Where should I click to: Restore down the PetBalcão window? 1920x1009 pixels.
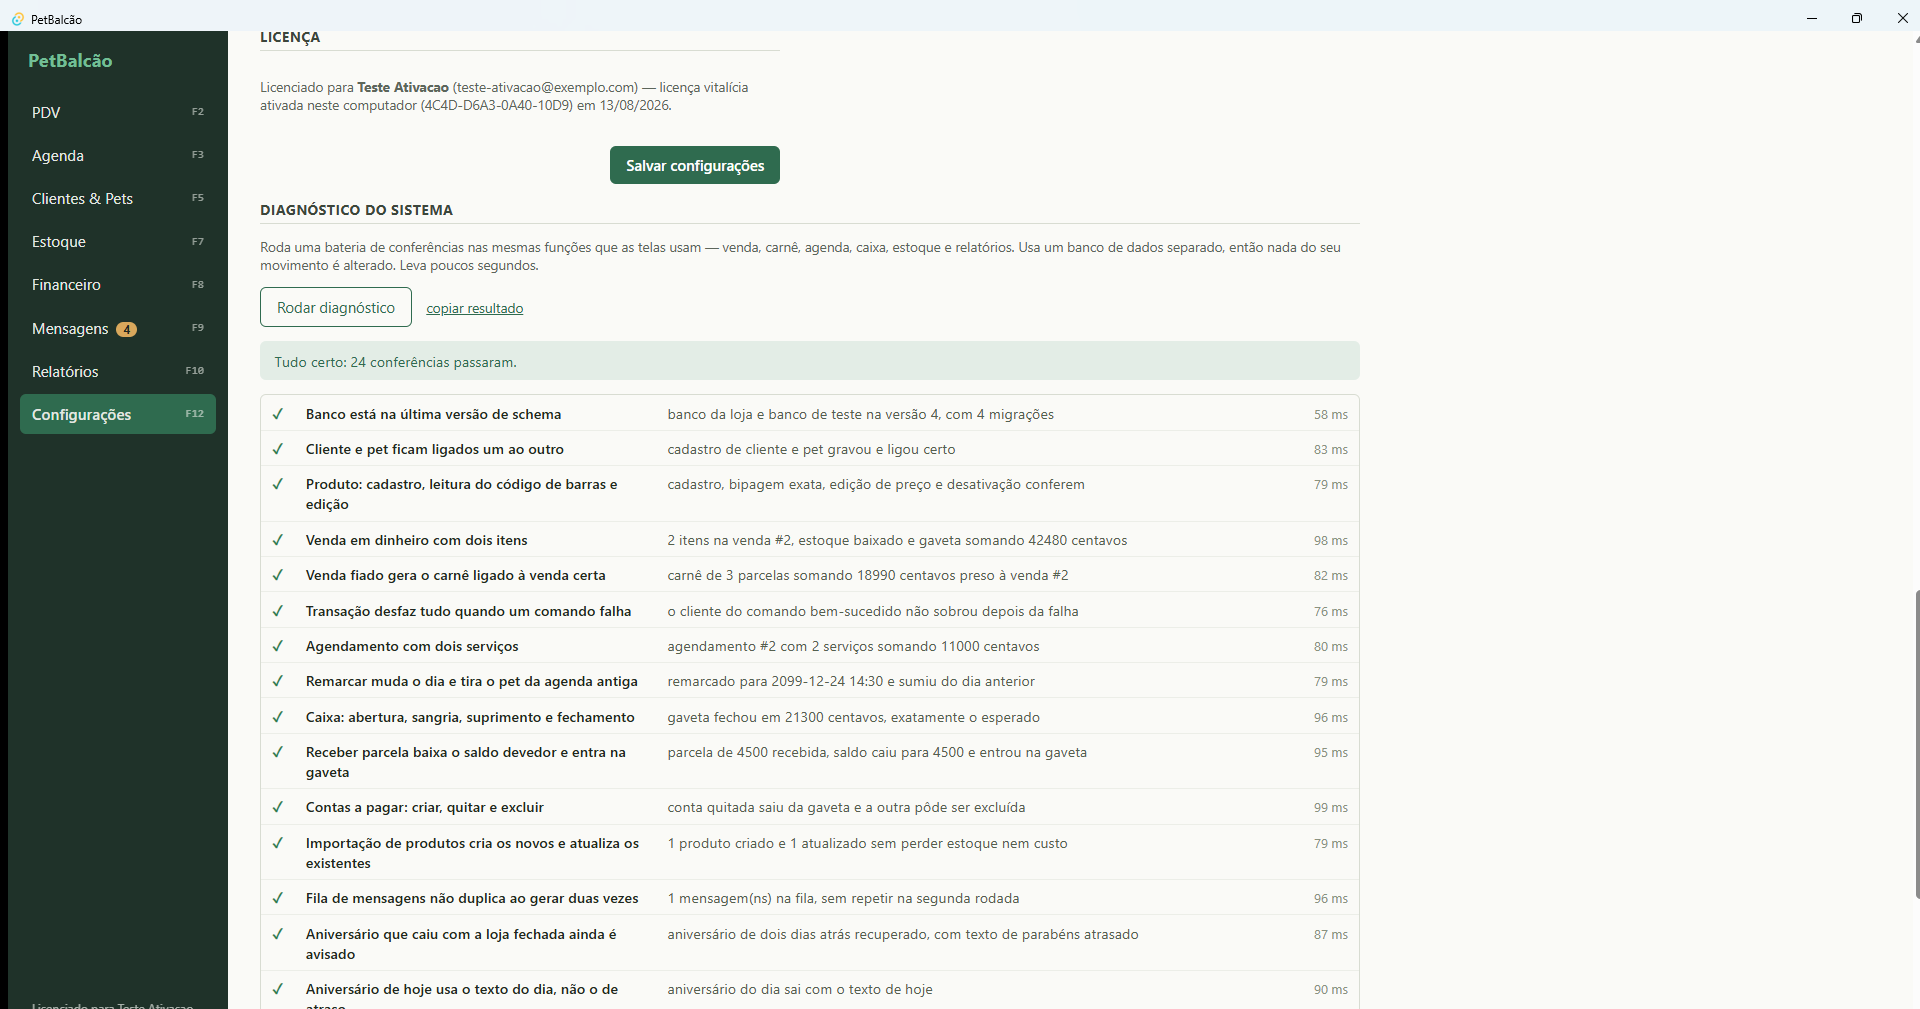coord(1857,18)
